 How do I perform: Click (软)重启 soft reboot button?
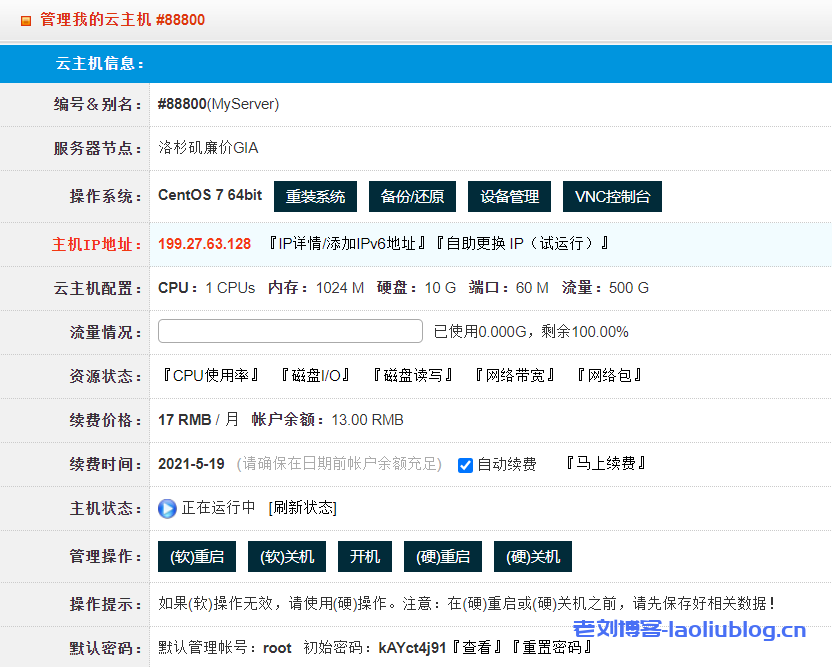[x=196, y=556]
